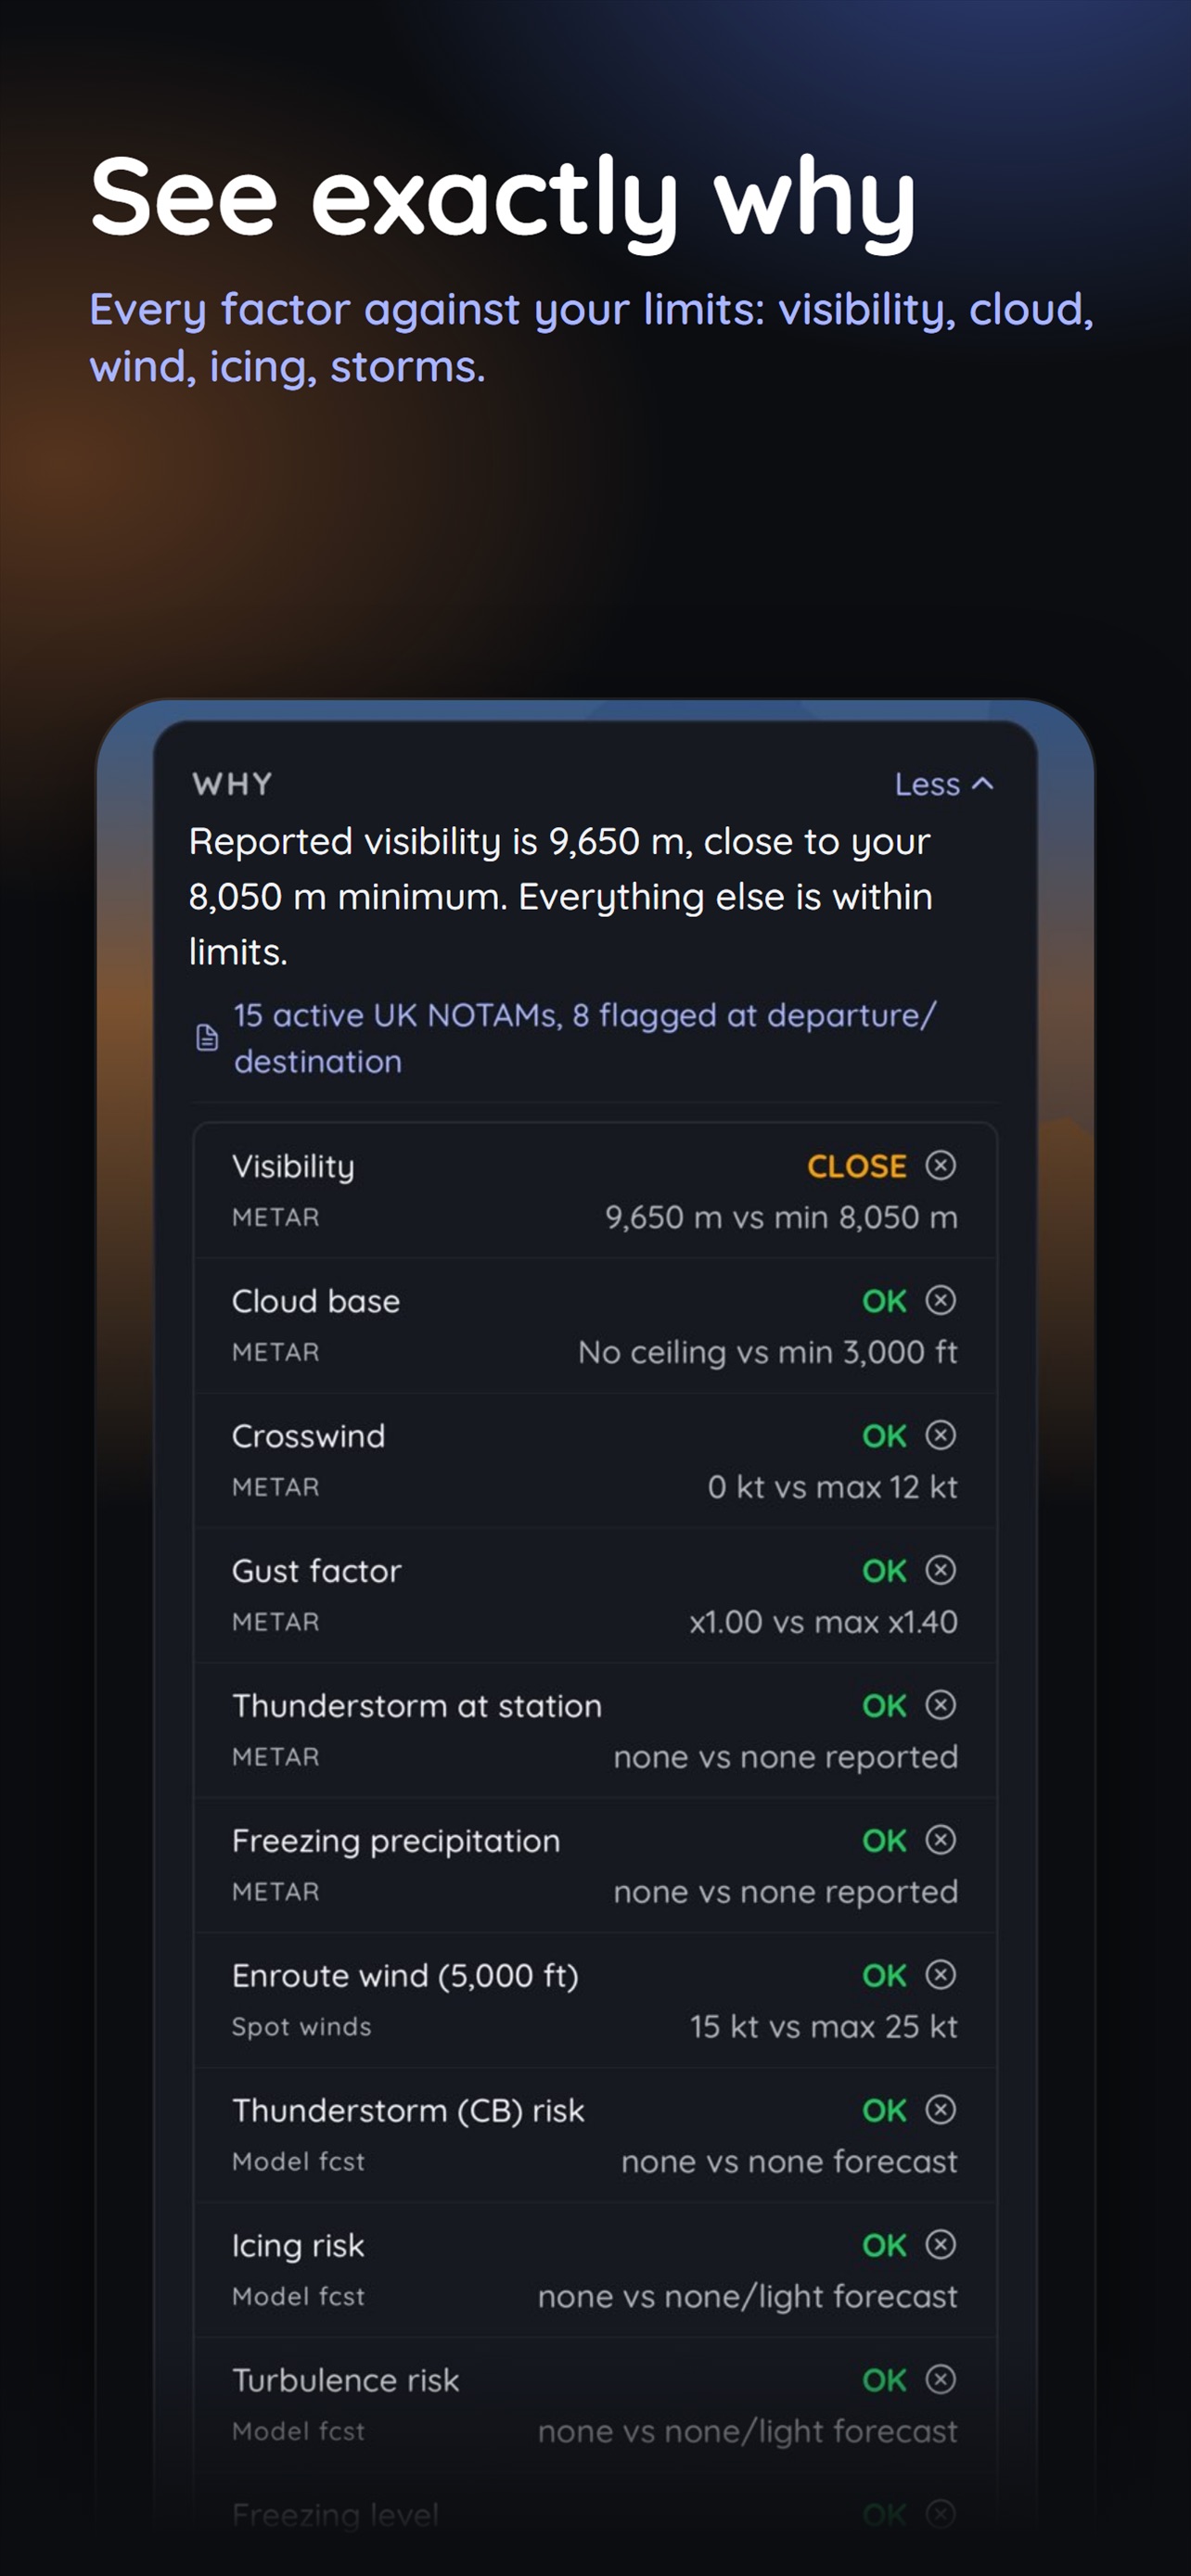Click circled X for Thunderstorm at station
1191x2576 pixels.
point(940,1705)
